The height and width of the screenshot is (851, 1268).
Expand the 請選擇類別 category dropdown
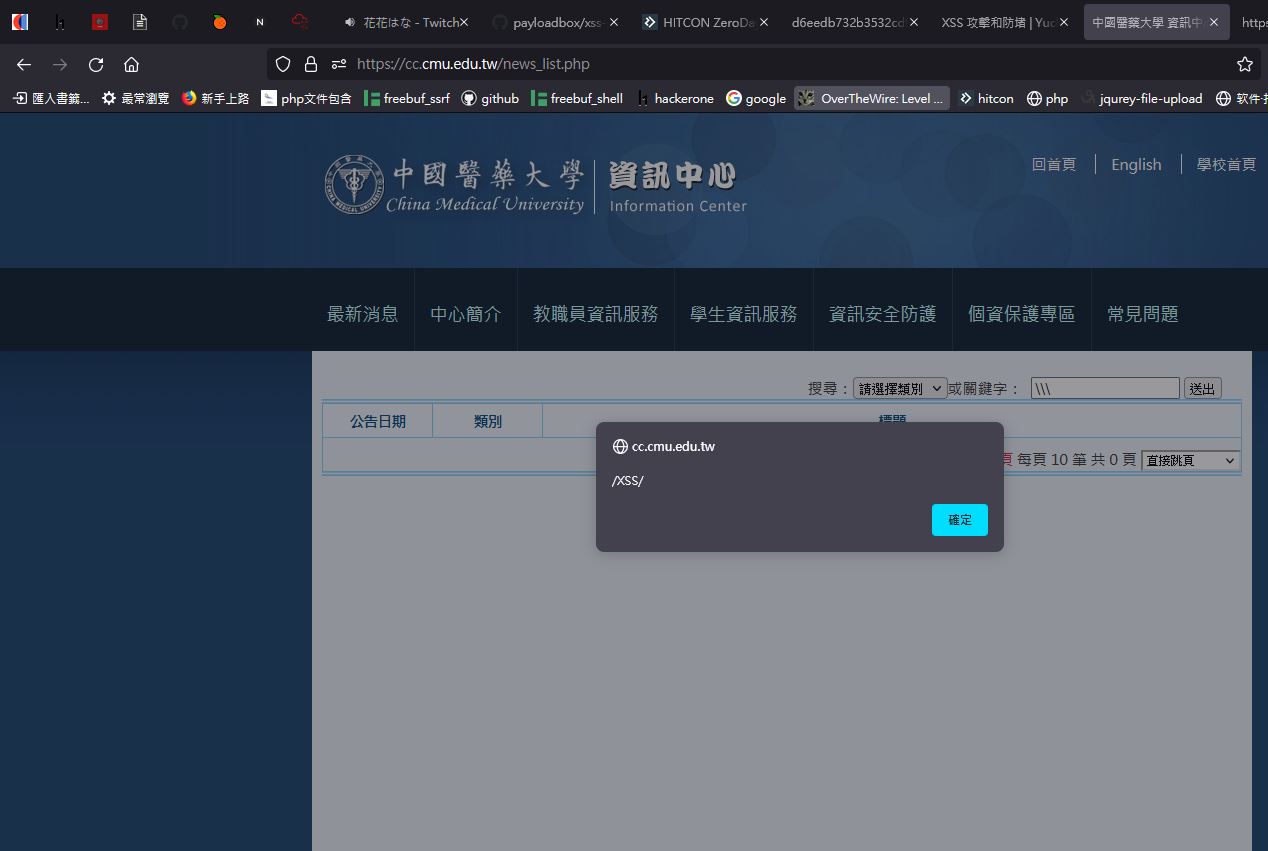tap(900, 388)
